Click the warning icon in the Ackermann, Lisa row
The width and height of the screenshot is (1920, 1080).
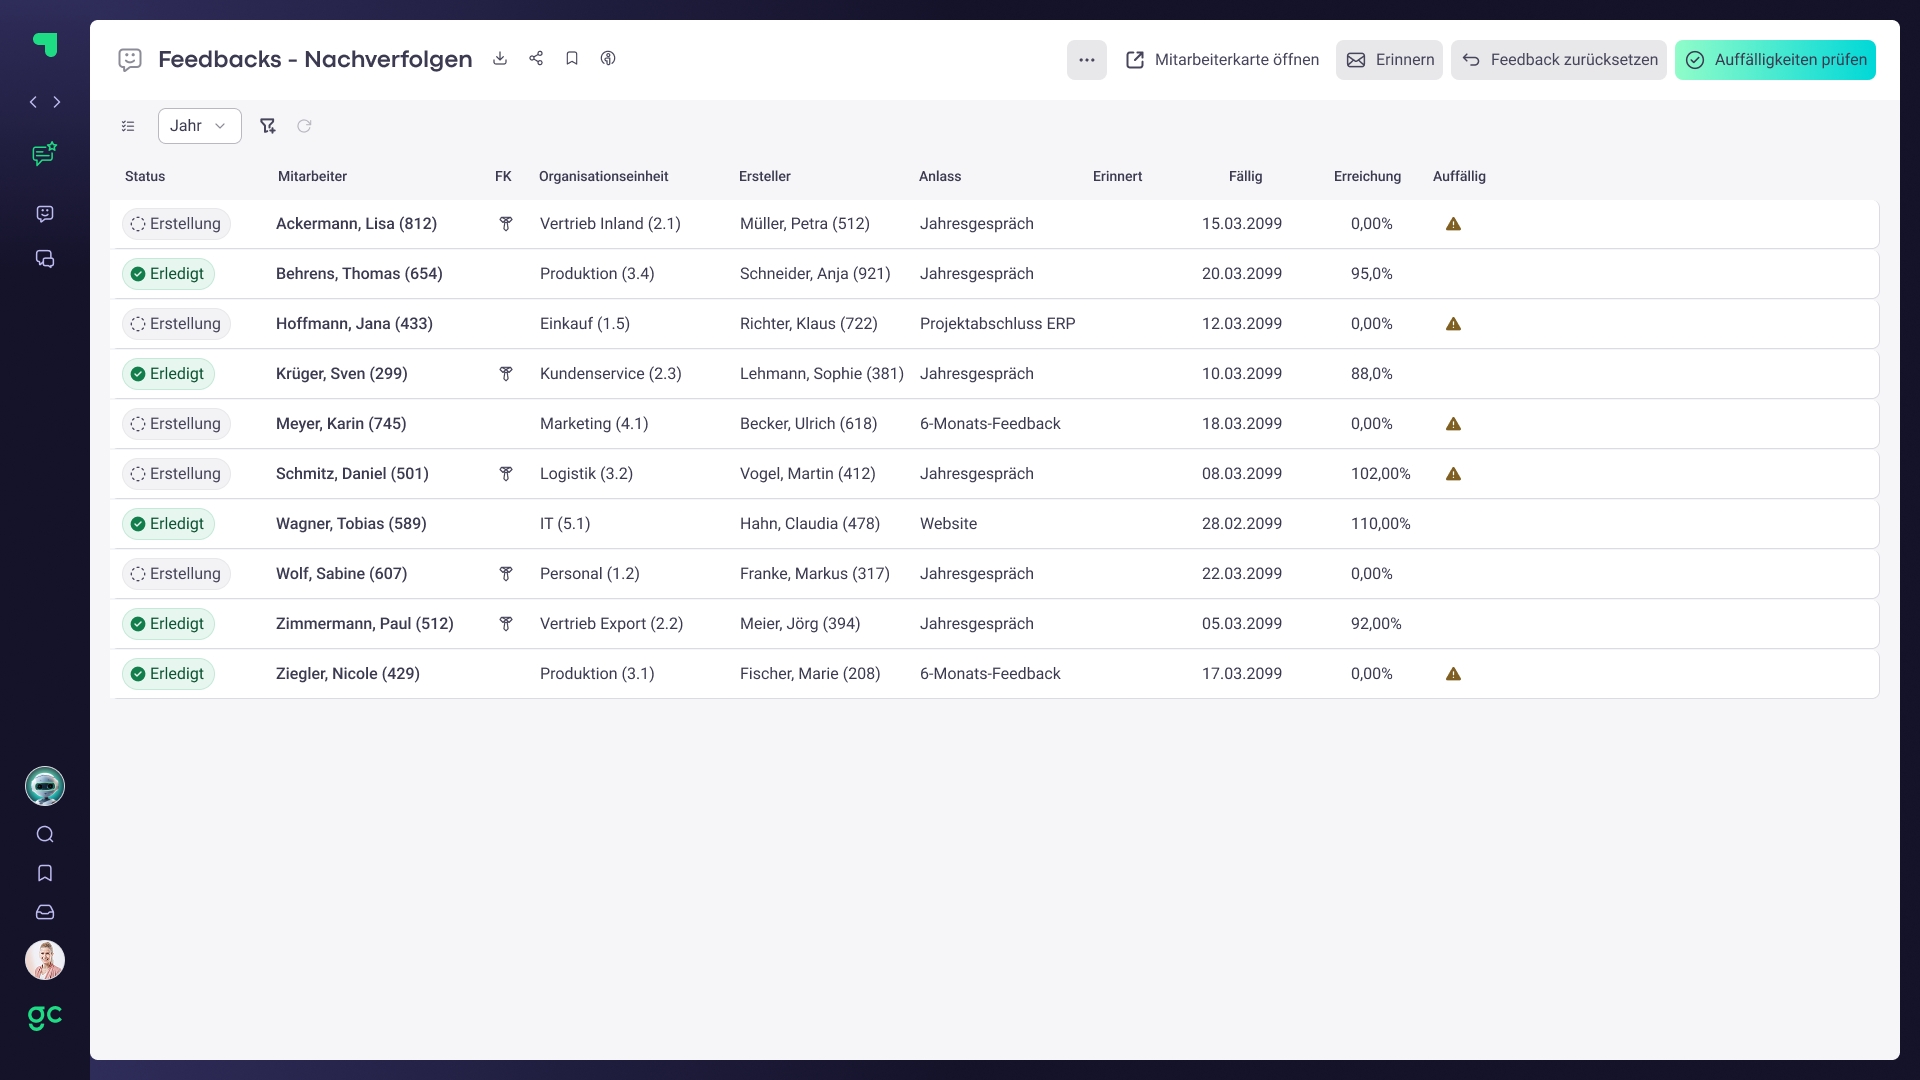point(1453,224)
